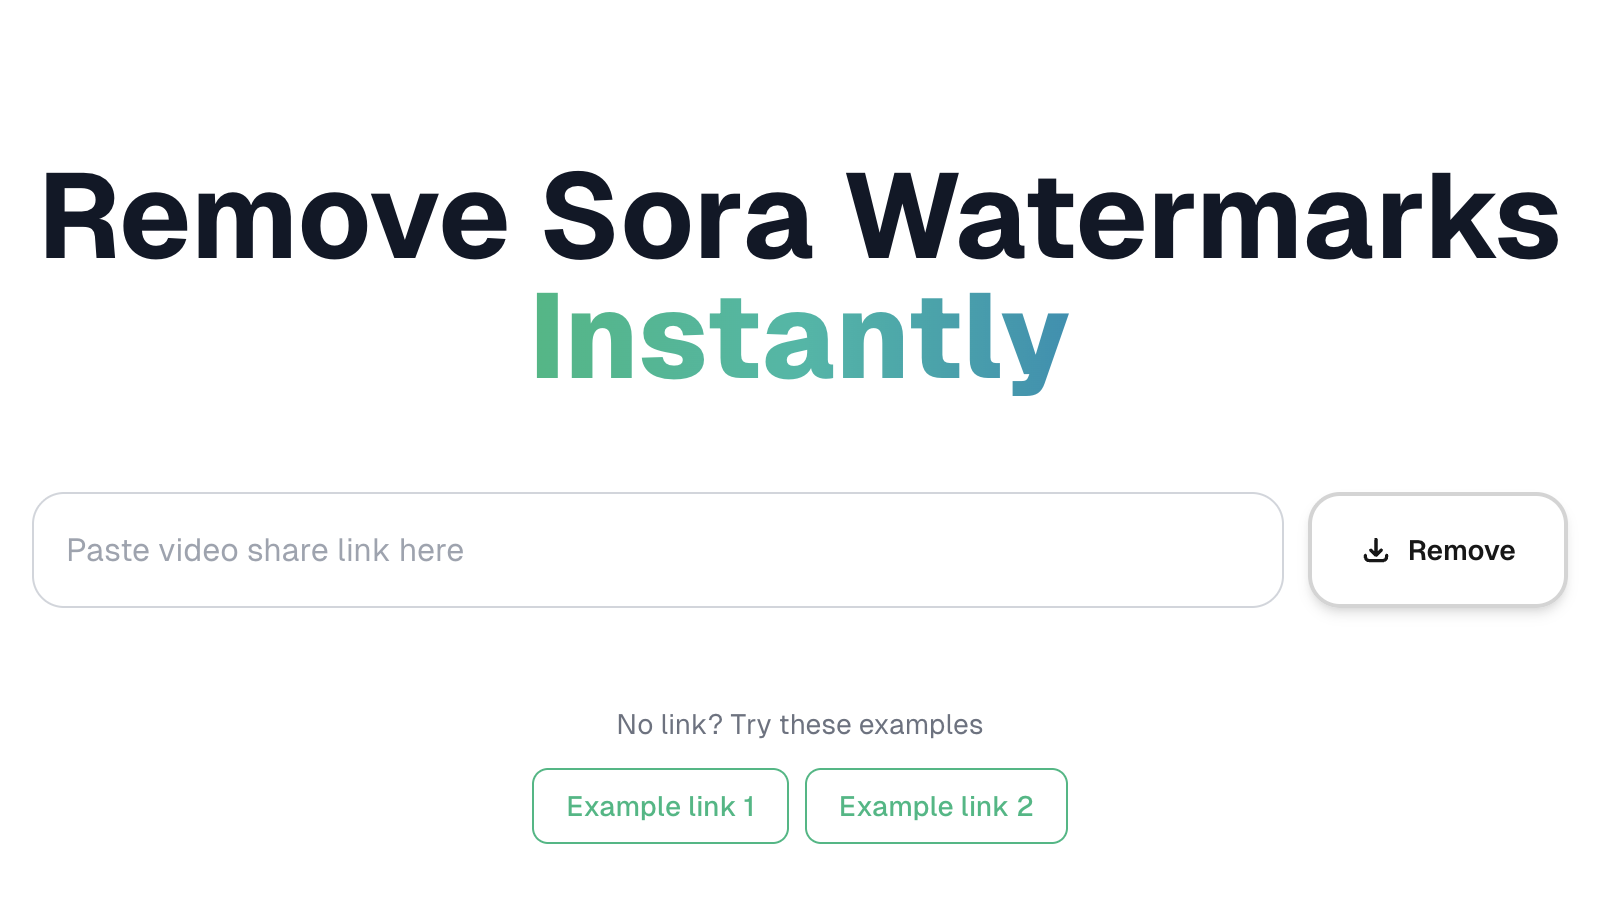Open Example link 1 sample video
Screen dimensions: 1600x900
pos(660,806)
